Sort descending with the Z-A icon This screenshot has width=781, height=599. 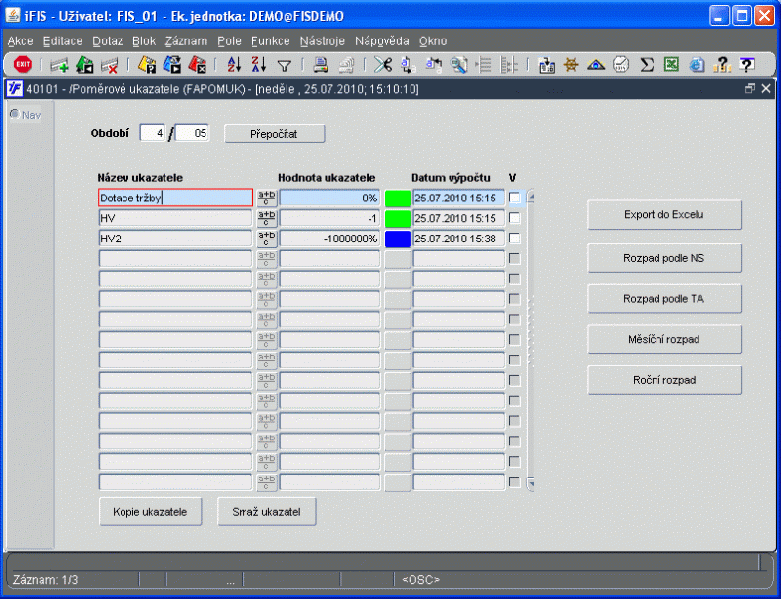[x=259, y=65]
